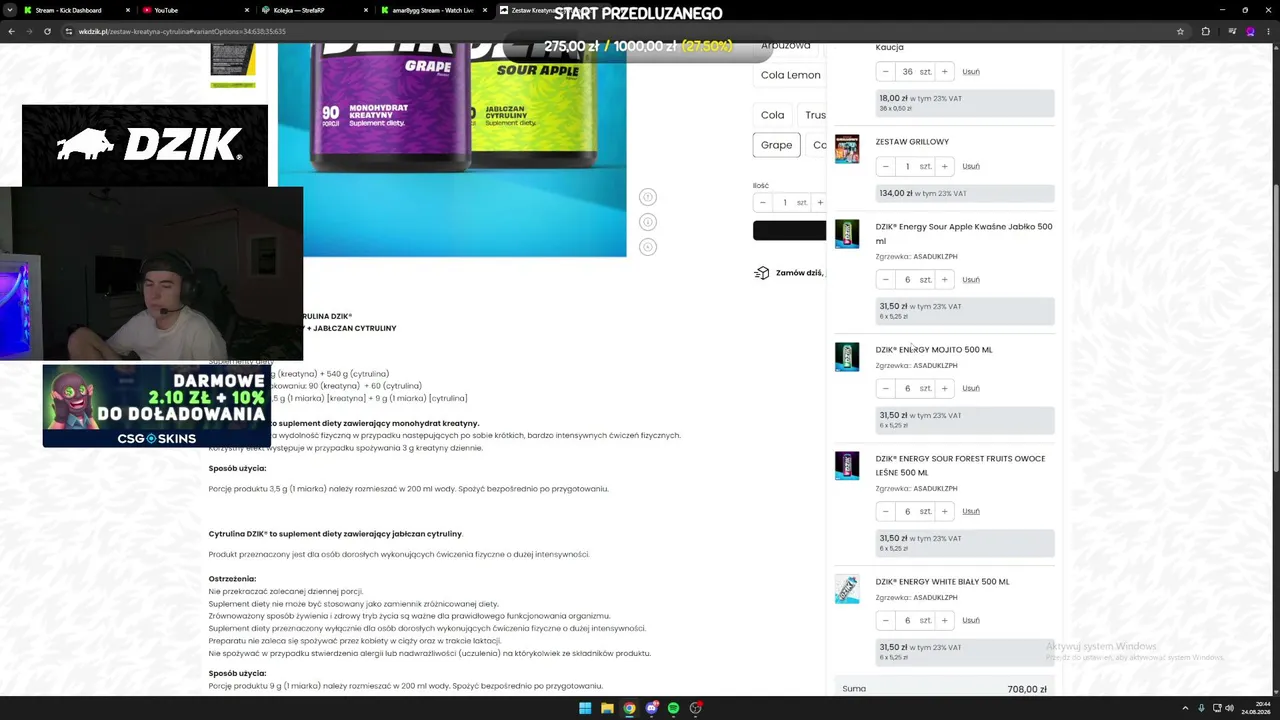Show hidden system tray icons
Screen dimensions: 1280x720
click(1185, 708)
